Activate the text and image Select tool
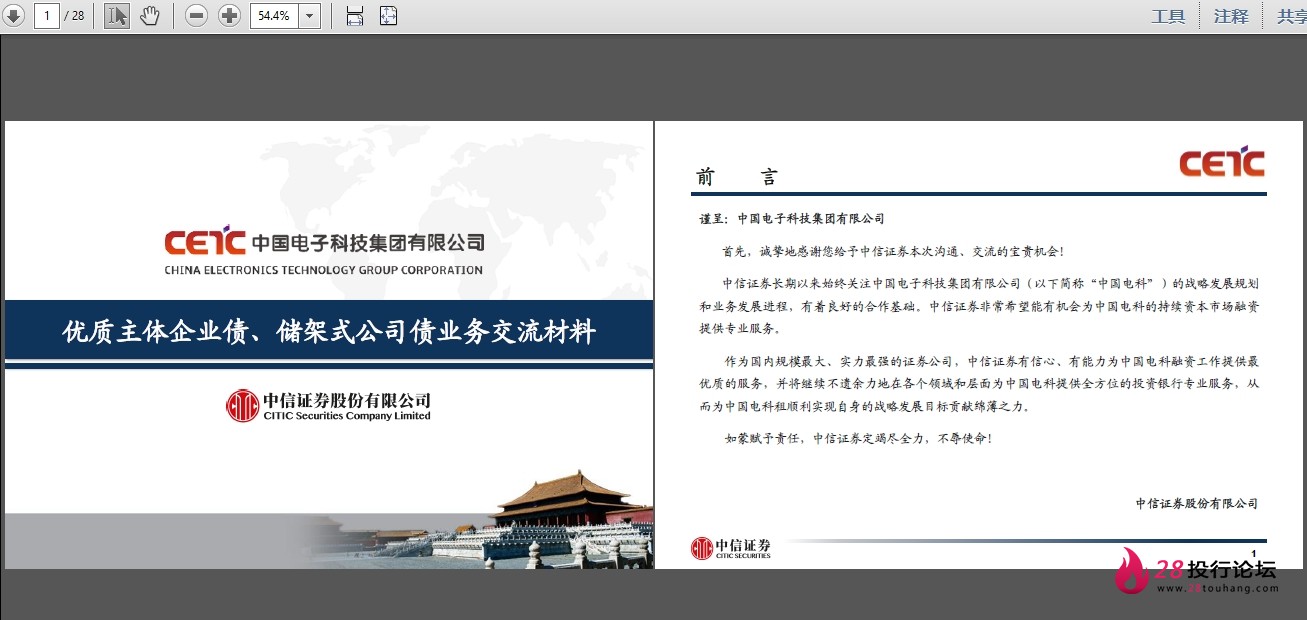Screen dimensions: 1307x620 [x=117, y=16]
